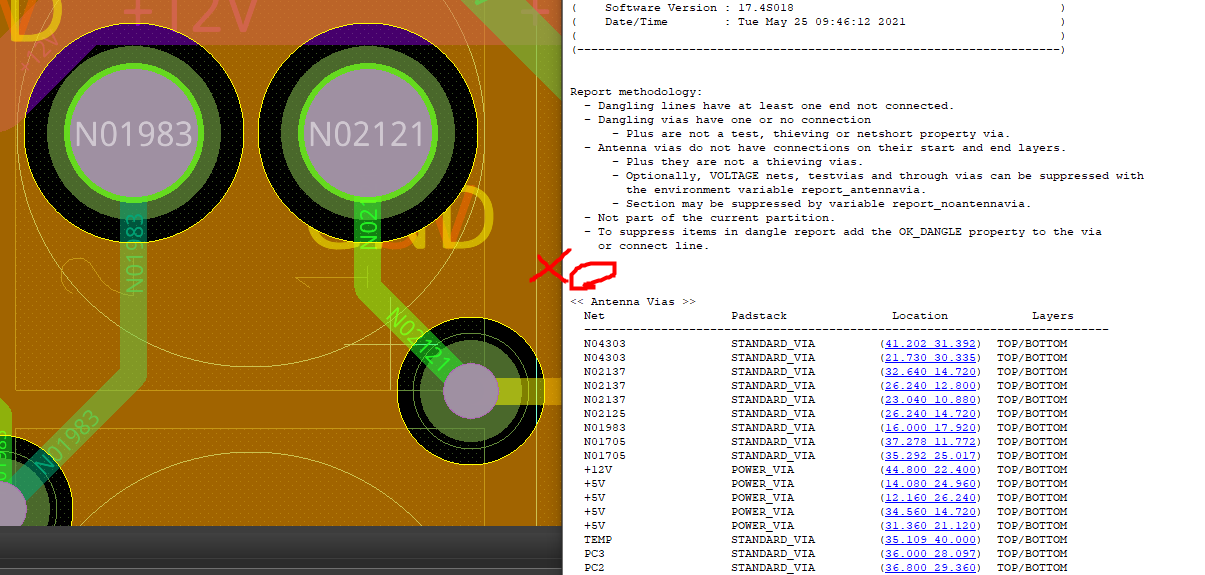
Task: Follow location link 34.560 14.720
Action: coord(931,511)
